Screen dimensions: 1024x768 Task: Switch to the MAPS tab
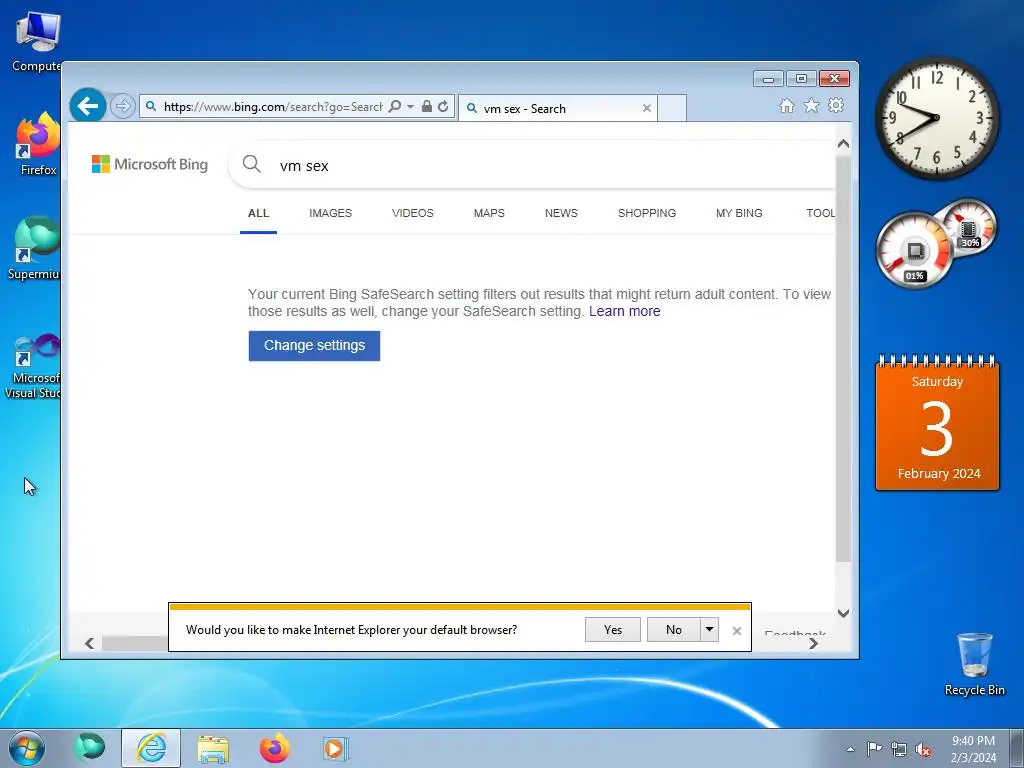(x=489, y=213)
